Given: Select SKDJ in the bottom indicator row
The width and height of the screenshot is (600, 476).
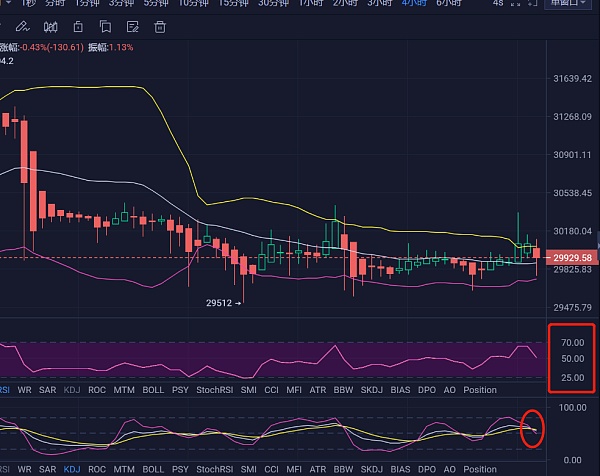Looking at the screenshot, I should 370,469.
